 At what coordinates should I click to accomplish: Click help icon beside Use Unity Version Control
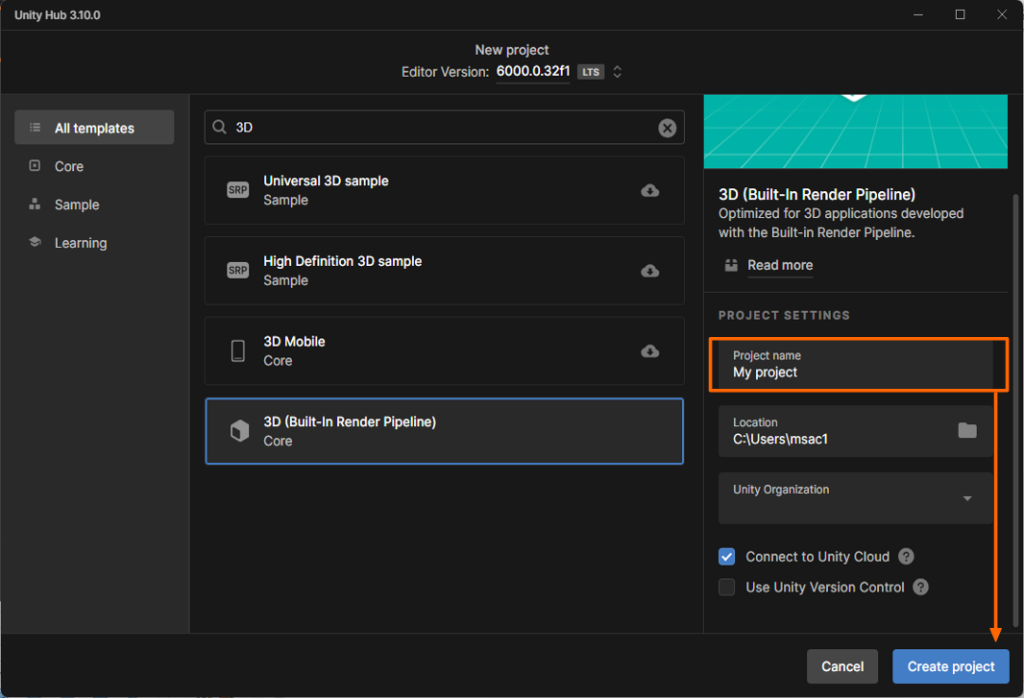pos(921,587)
